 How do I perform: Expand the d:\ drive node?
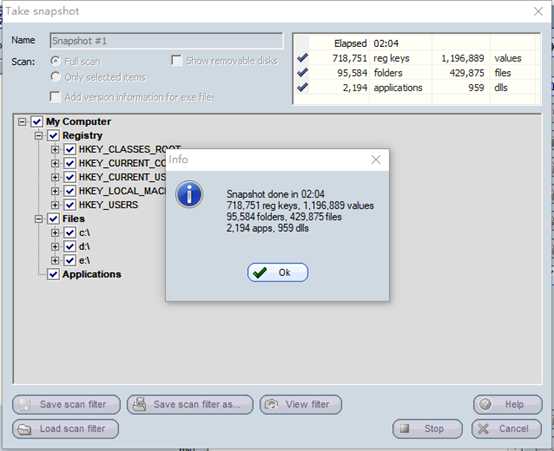tap(55, 247)
